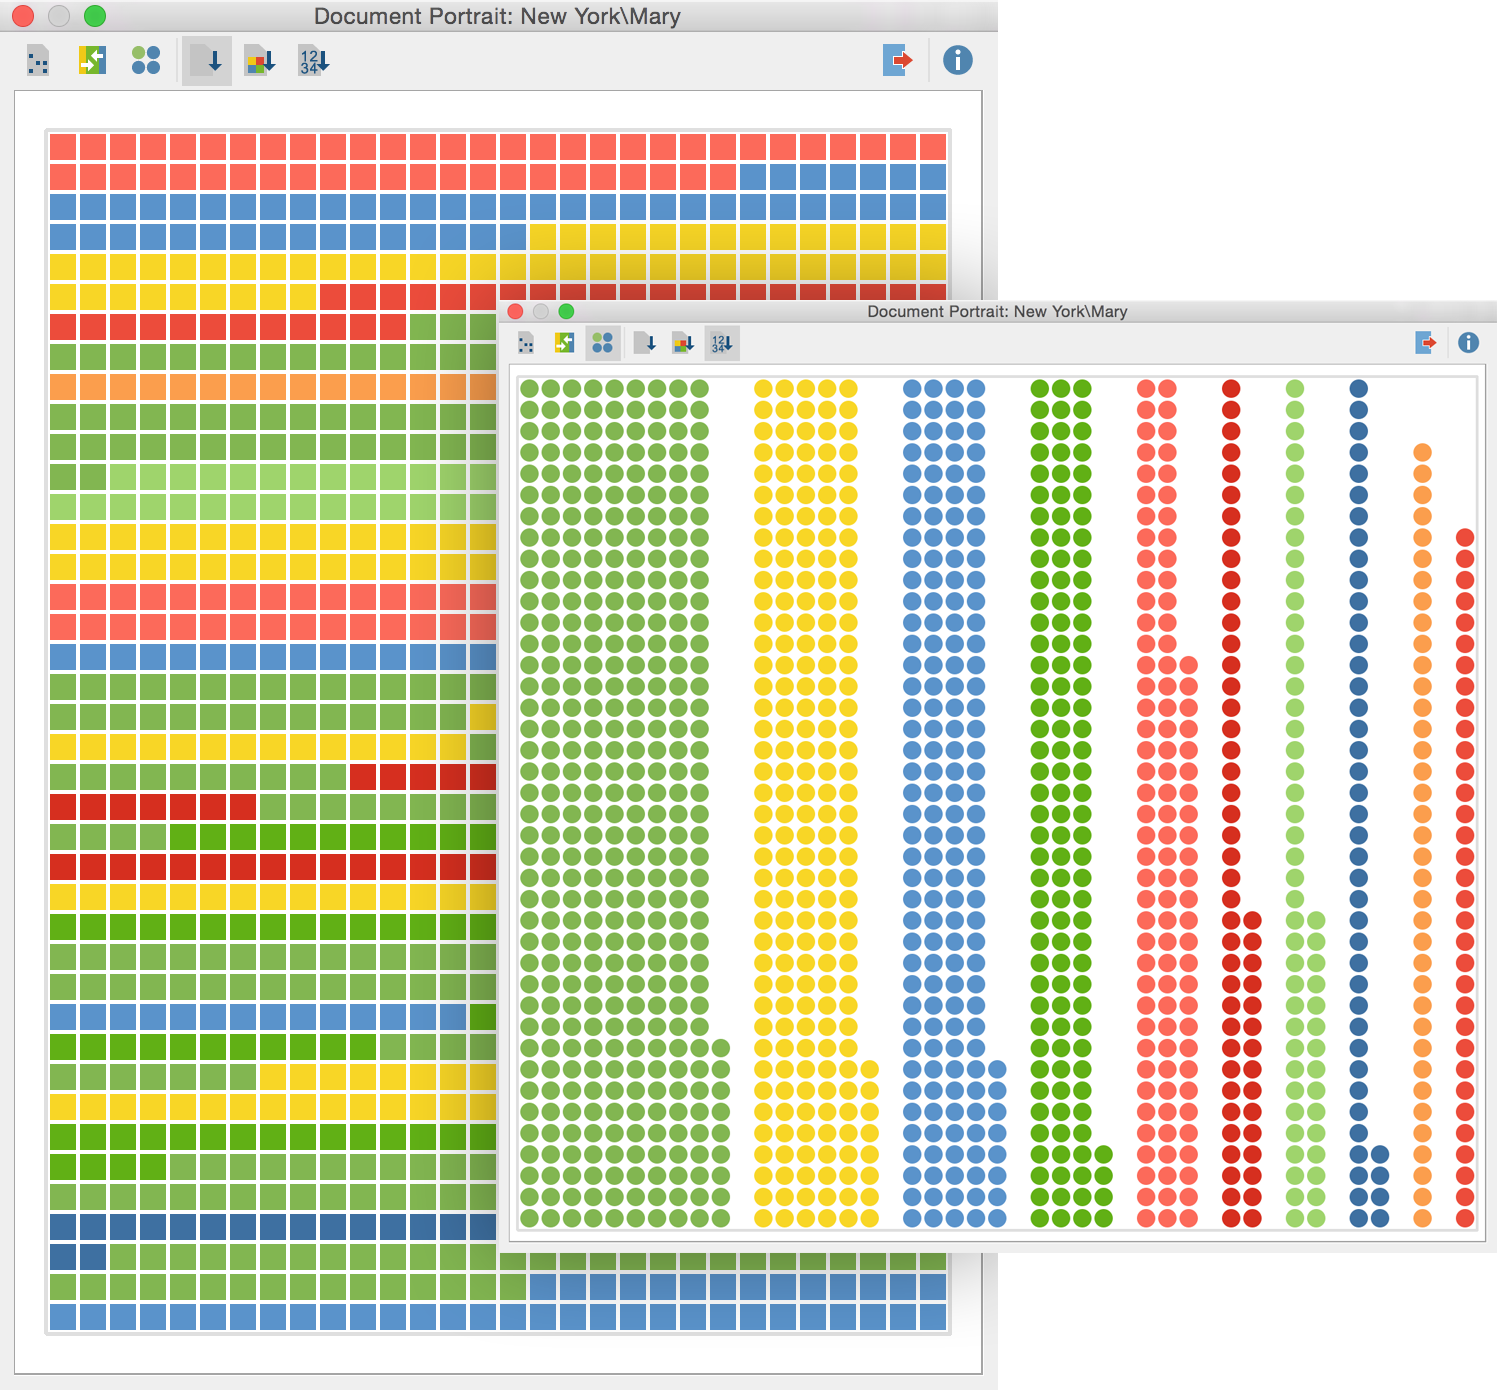Open info button in back window toolbar
The width and height of the screenshot is (1497, 1390).
pos(958,60)
